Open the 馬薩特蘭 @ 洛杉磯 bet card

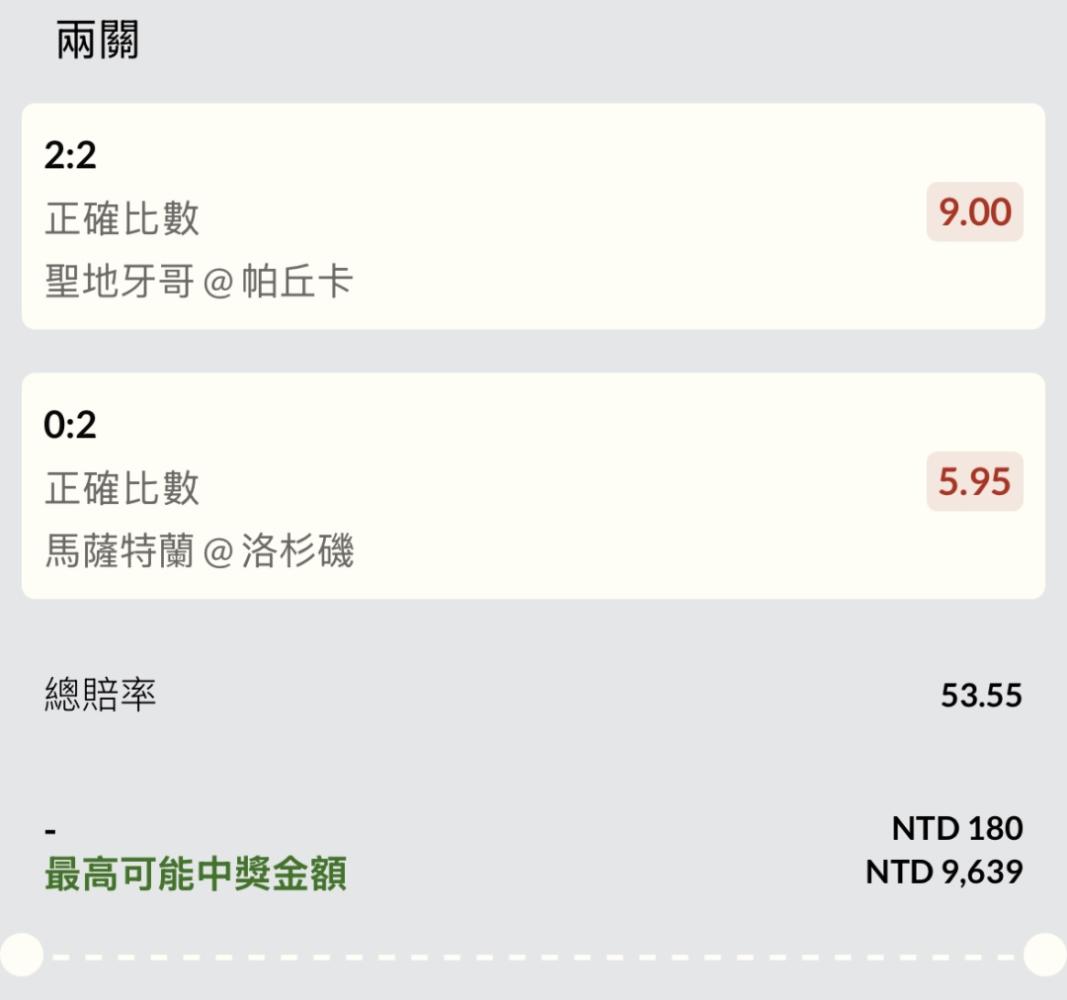click(x=533, y=486)
